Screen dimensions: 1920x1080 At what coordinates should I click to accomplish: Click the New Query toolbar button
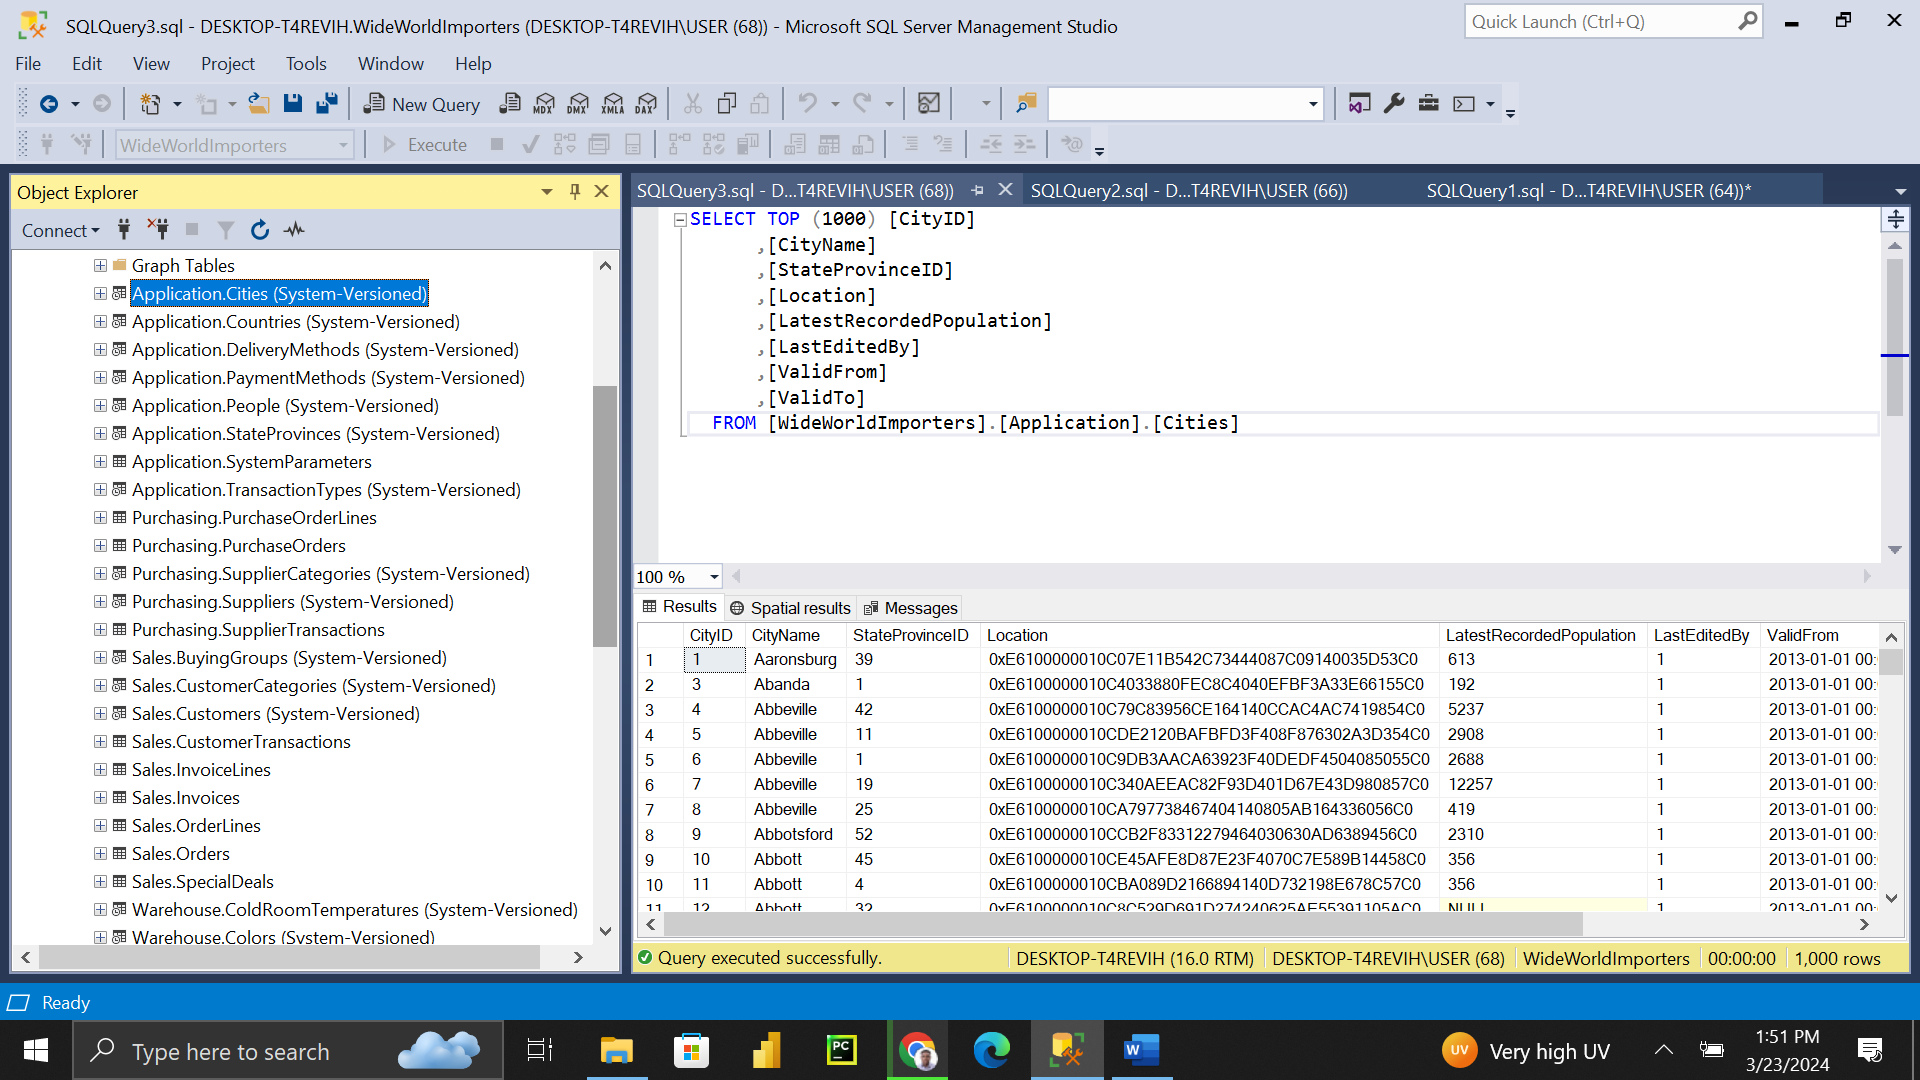[422, 104]
